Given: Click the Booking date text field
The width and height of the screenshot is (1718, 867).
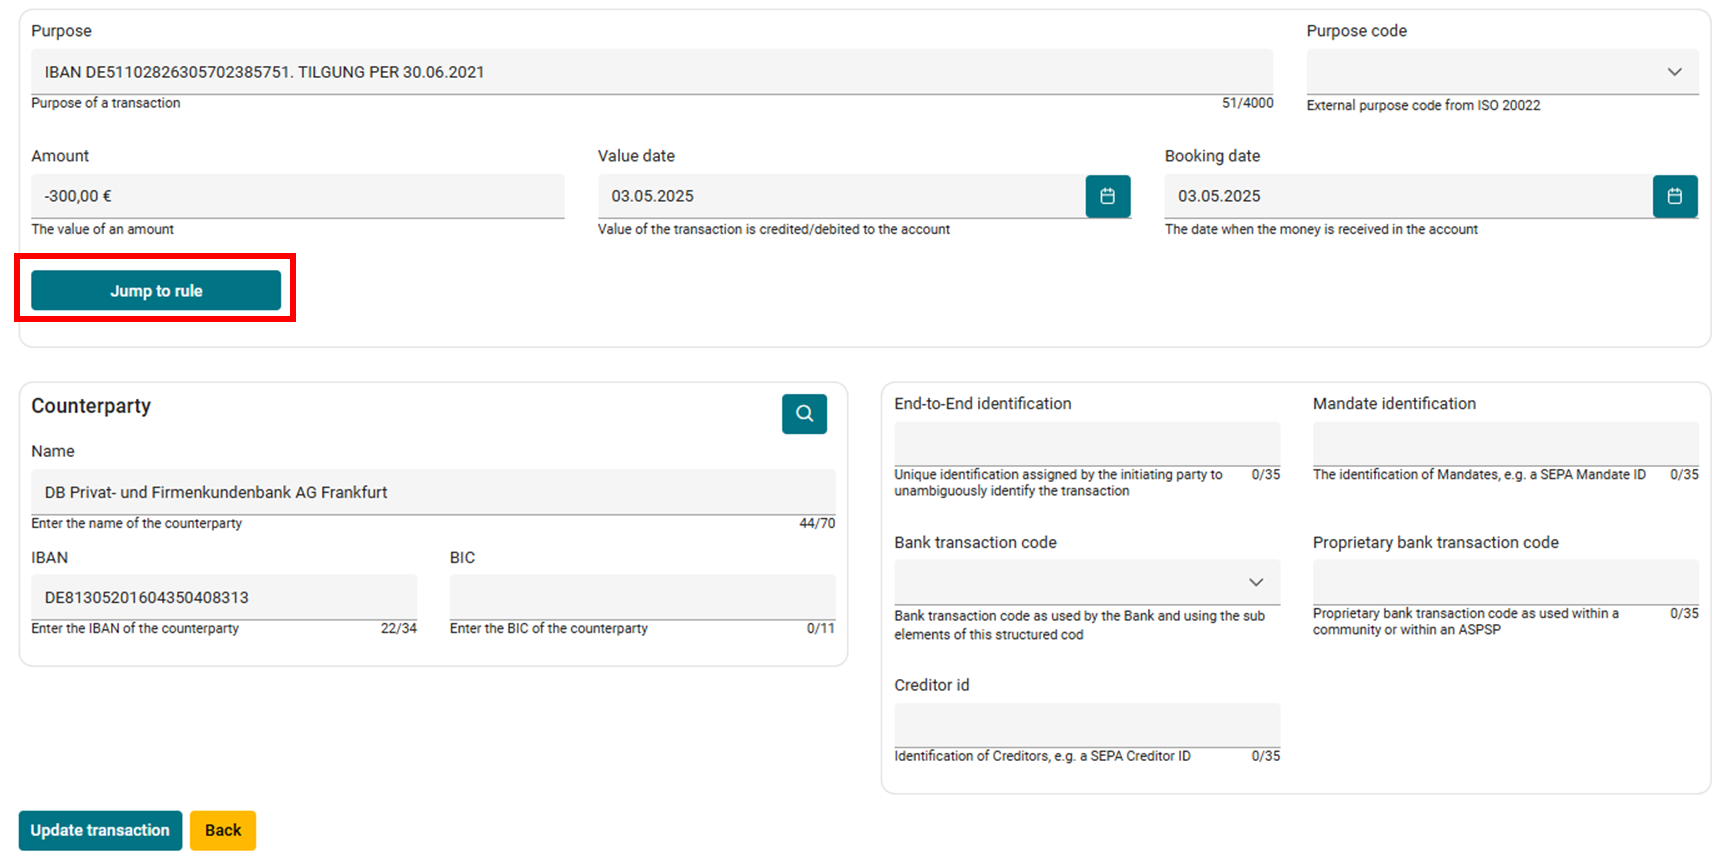Looking at the screenshot, I should (1407, 196).
